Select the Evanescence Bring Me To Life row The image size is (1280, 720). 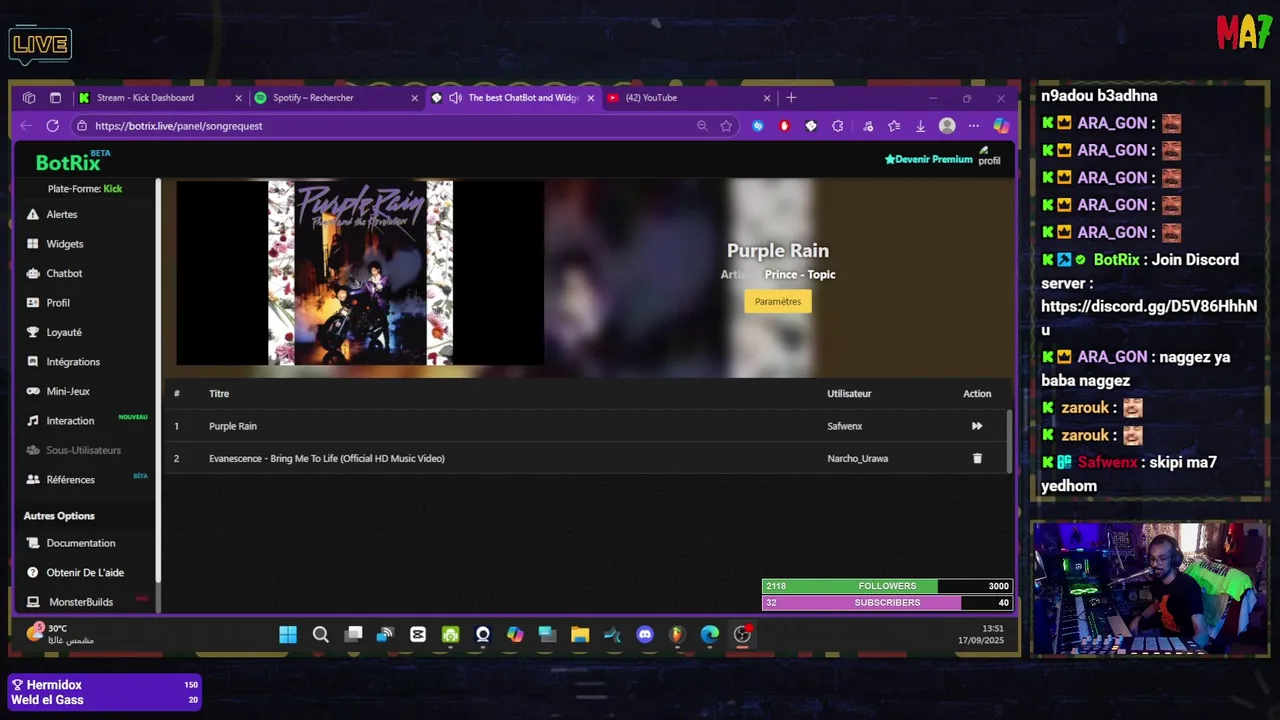click(x=585, y=458)
